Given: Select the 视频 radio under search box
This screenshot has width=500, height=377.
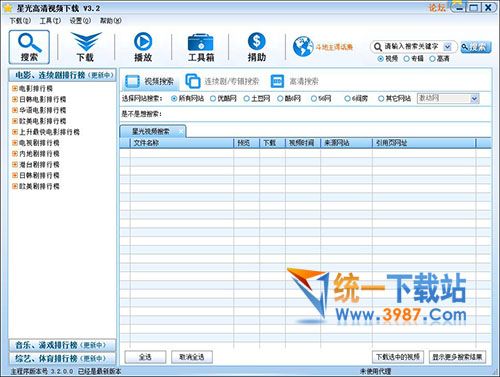Looking at the screenshot, I should (380, 59).
